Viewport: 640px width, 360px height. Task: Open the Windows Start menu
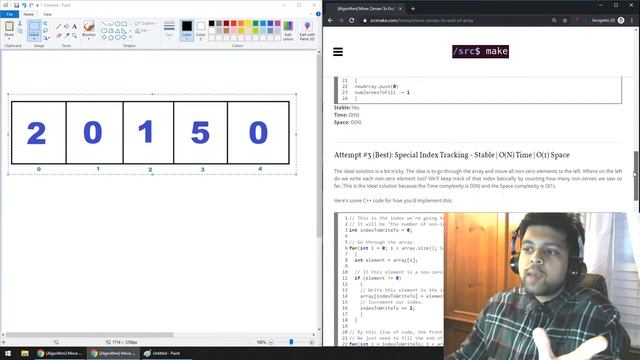tap(8, 353)
